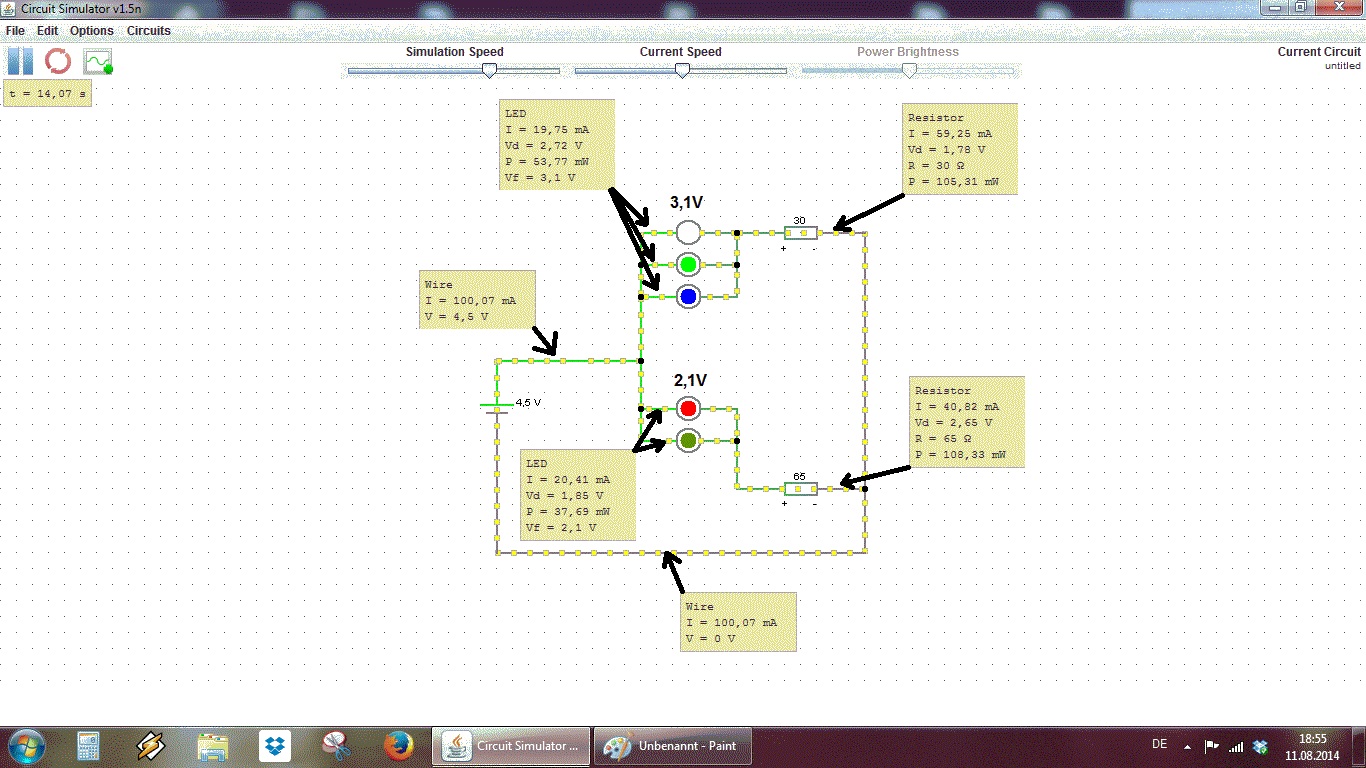Image resolution: width=1366 pixels, height=768 pixels.
Task: Open the Options menu
Action: (x=92, y=31)
